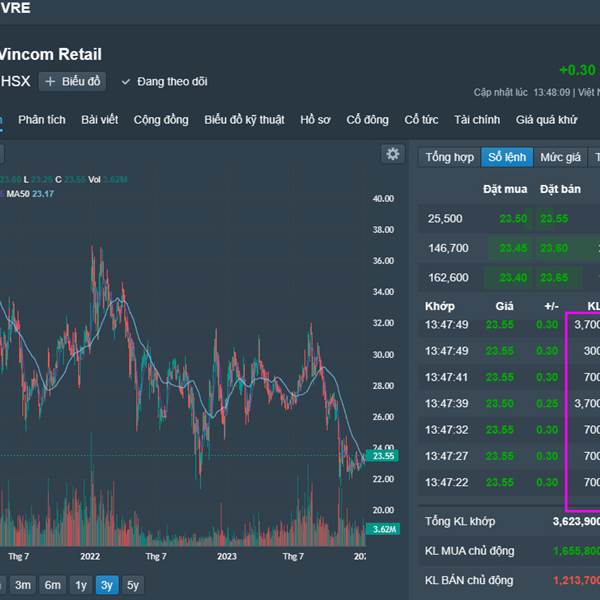Click the Tổng KL khớp total volume row

click(x=509, y=521)
